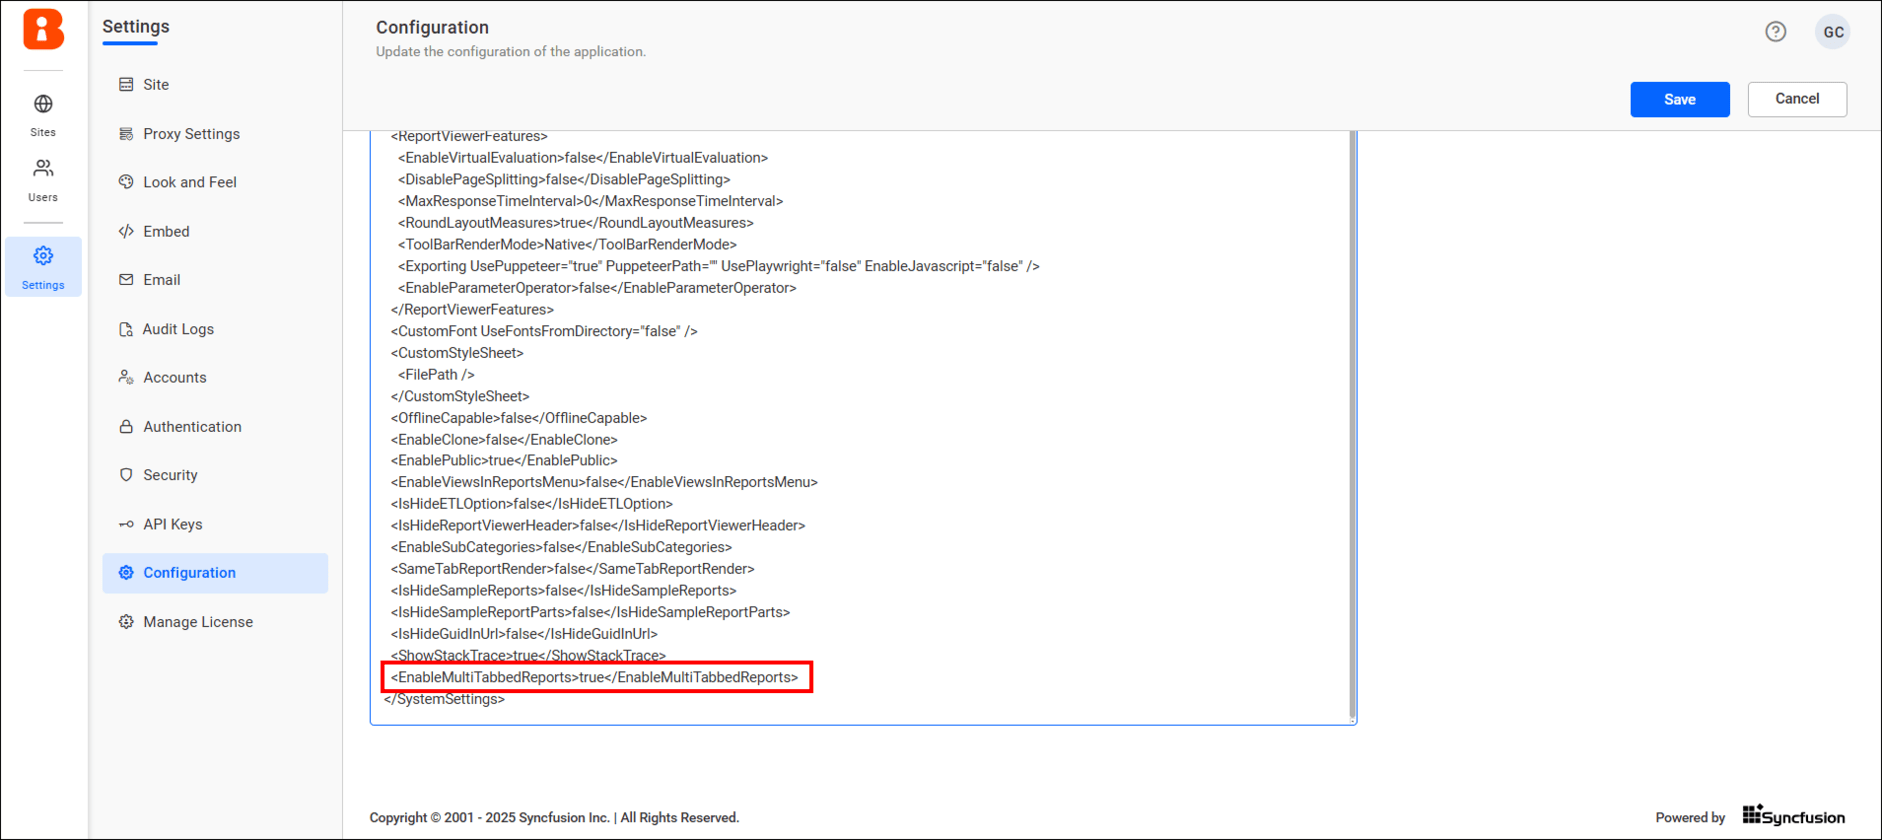Viewport: 1882px width, 840px height.
Task: Click the Embed code icon
Action: pyautogui.click(x=126, y=231)
